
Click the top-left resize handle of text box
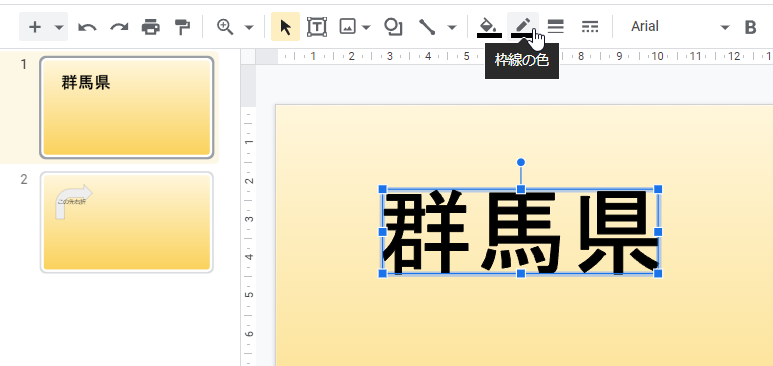[x=382, y=189]
